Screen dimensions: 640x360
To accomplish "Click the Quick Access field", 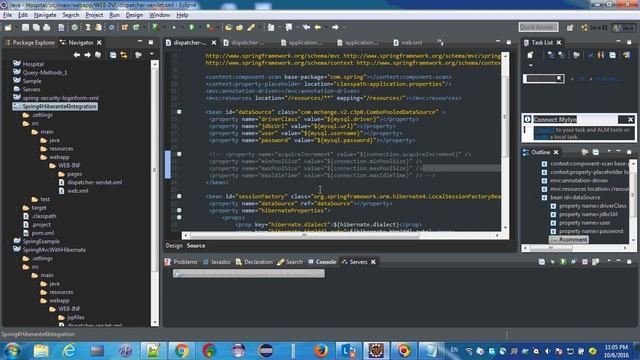I will click(x=538, y=27).
